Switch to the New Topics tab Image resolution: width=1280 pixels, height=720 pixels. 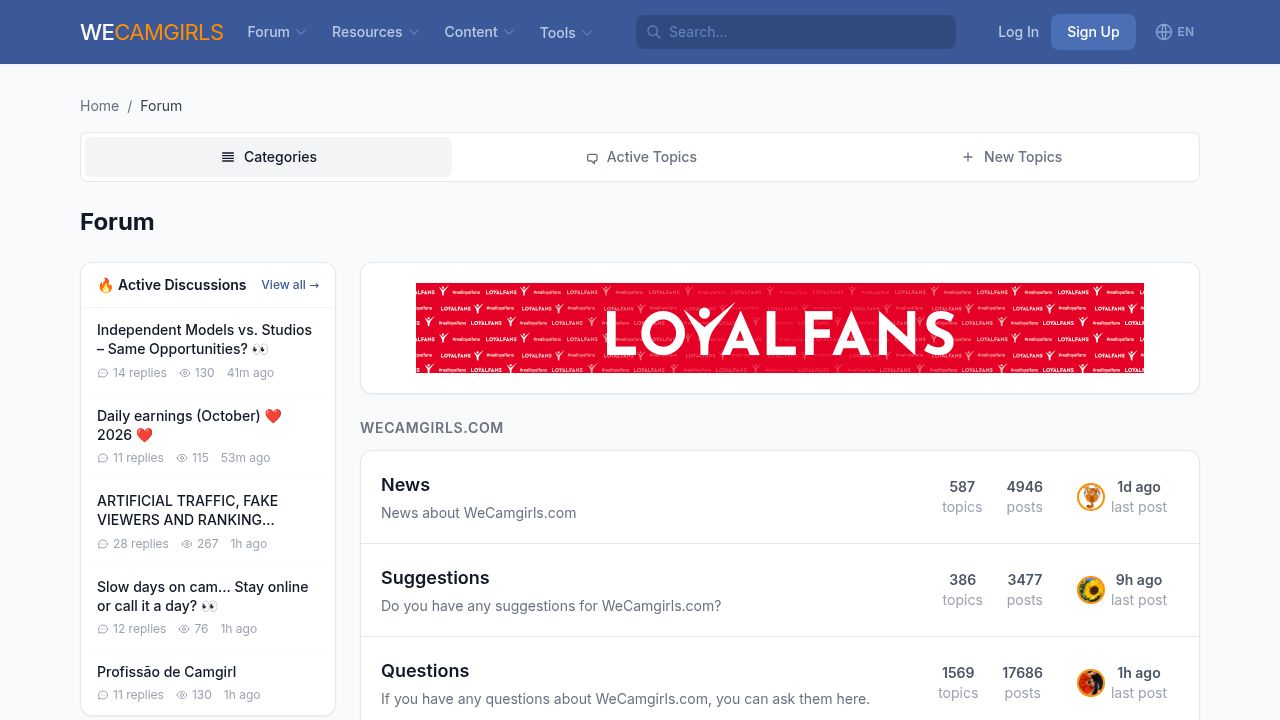pos(1012,157)
